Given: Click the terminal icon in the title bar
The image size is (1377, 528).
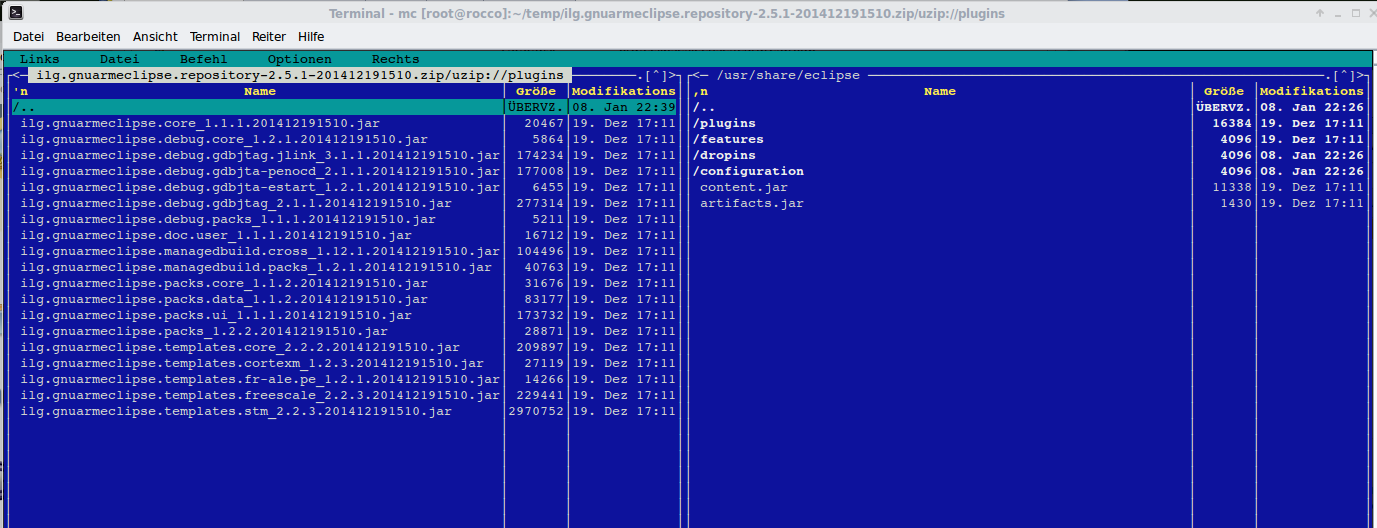Looking at the screenshot, I should (x=16, y=14).
